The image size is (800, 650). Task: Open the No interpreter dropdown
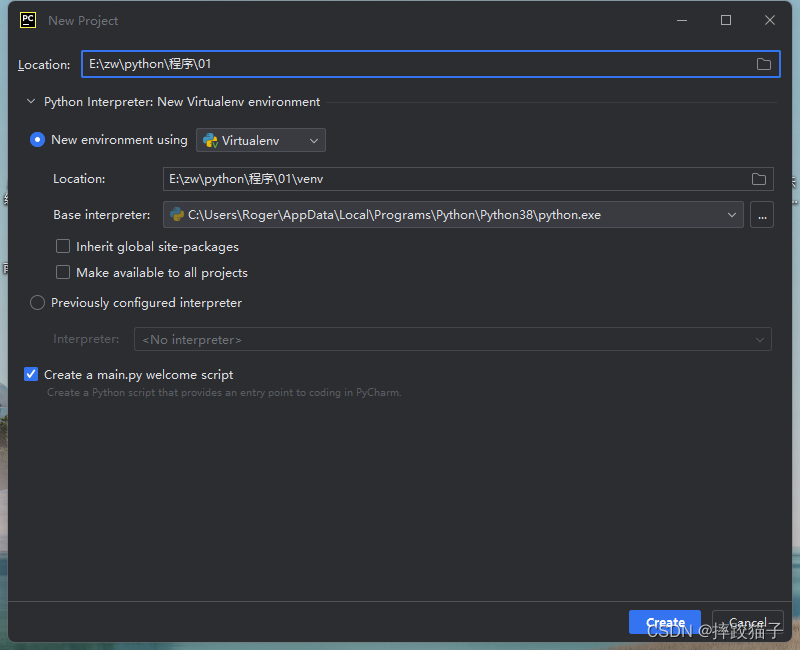point(453,339)
